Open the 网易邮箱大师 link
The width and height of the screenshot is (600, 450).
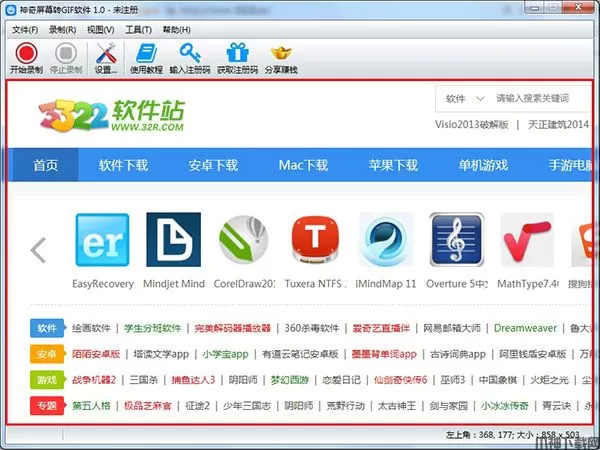click(452, 328)
